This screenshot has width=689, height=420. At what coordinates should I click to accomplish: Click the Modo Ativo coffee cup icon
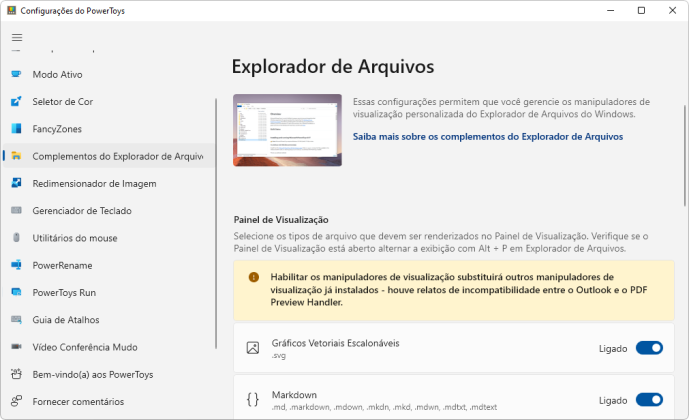16,74
